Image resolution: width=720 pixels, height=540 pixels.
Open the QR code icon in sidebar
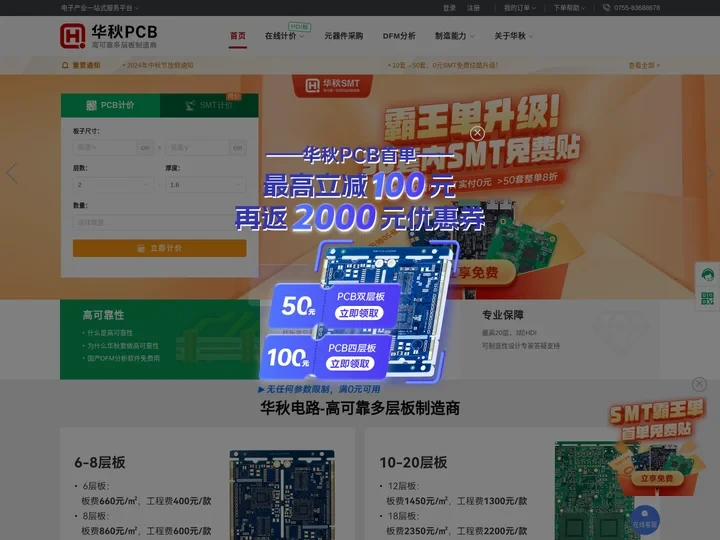click(x=707, y=298)
